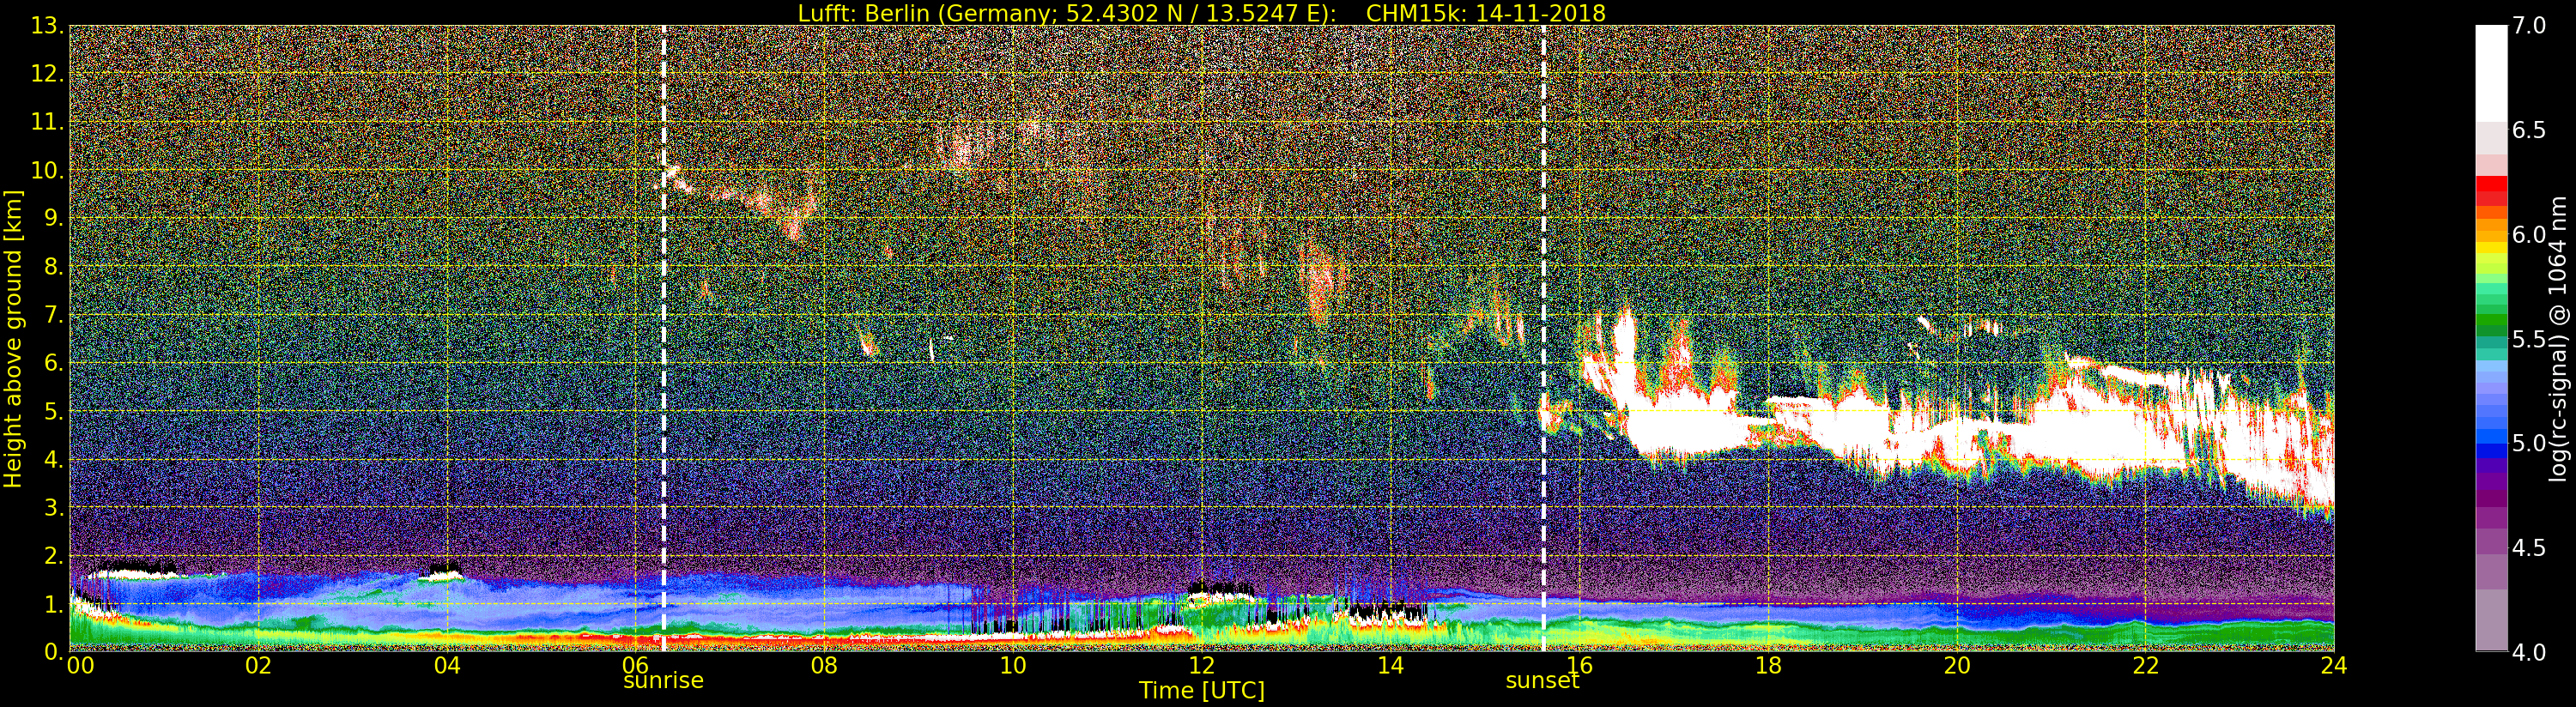Click the time-axis tick label '12'
Screen dimensions: 2576x707
click(1202, 666)
